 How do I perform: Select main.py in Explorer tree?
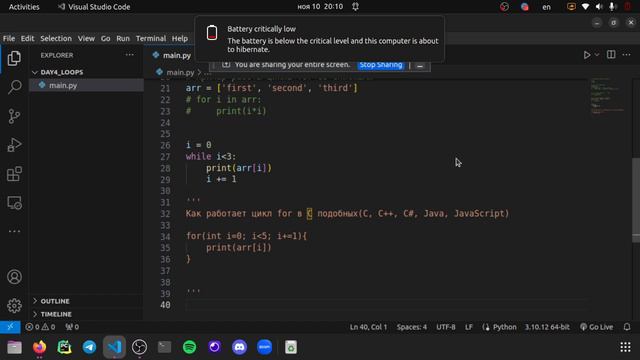click(x=86, y=85)
